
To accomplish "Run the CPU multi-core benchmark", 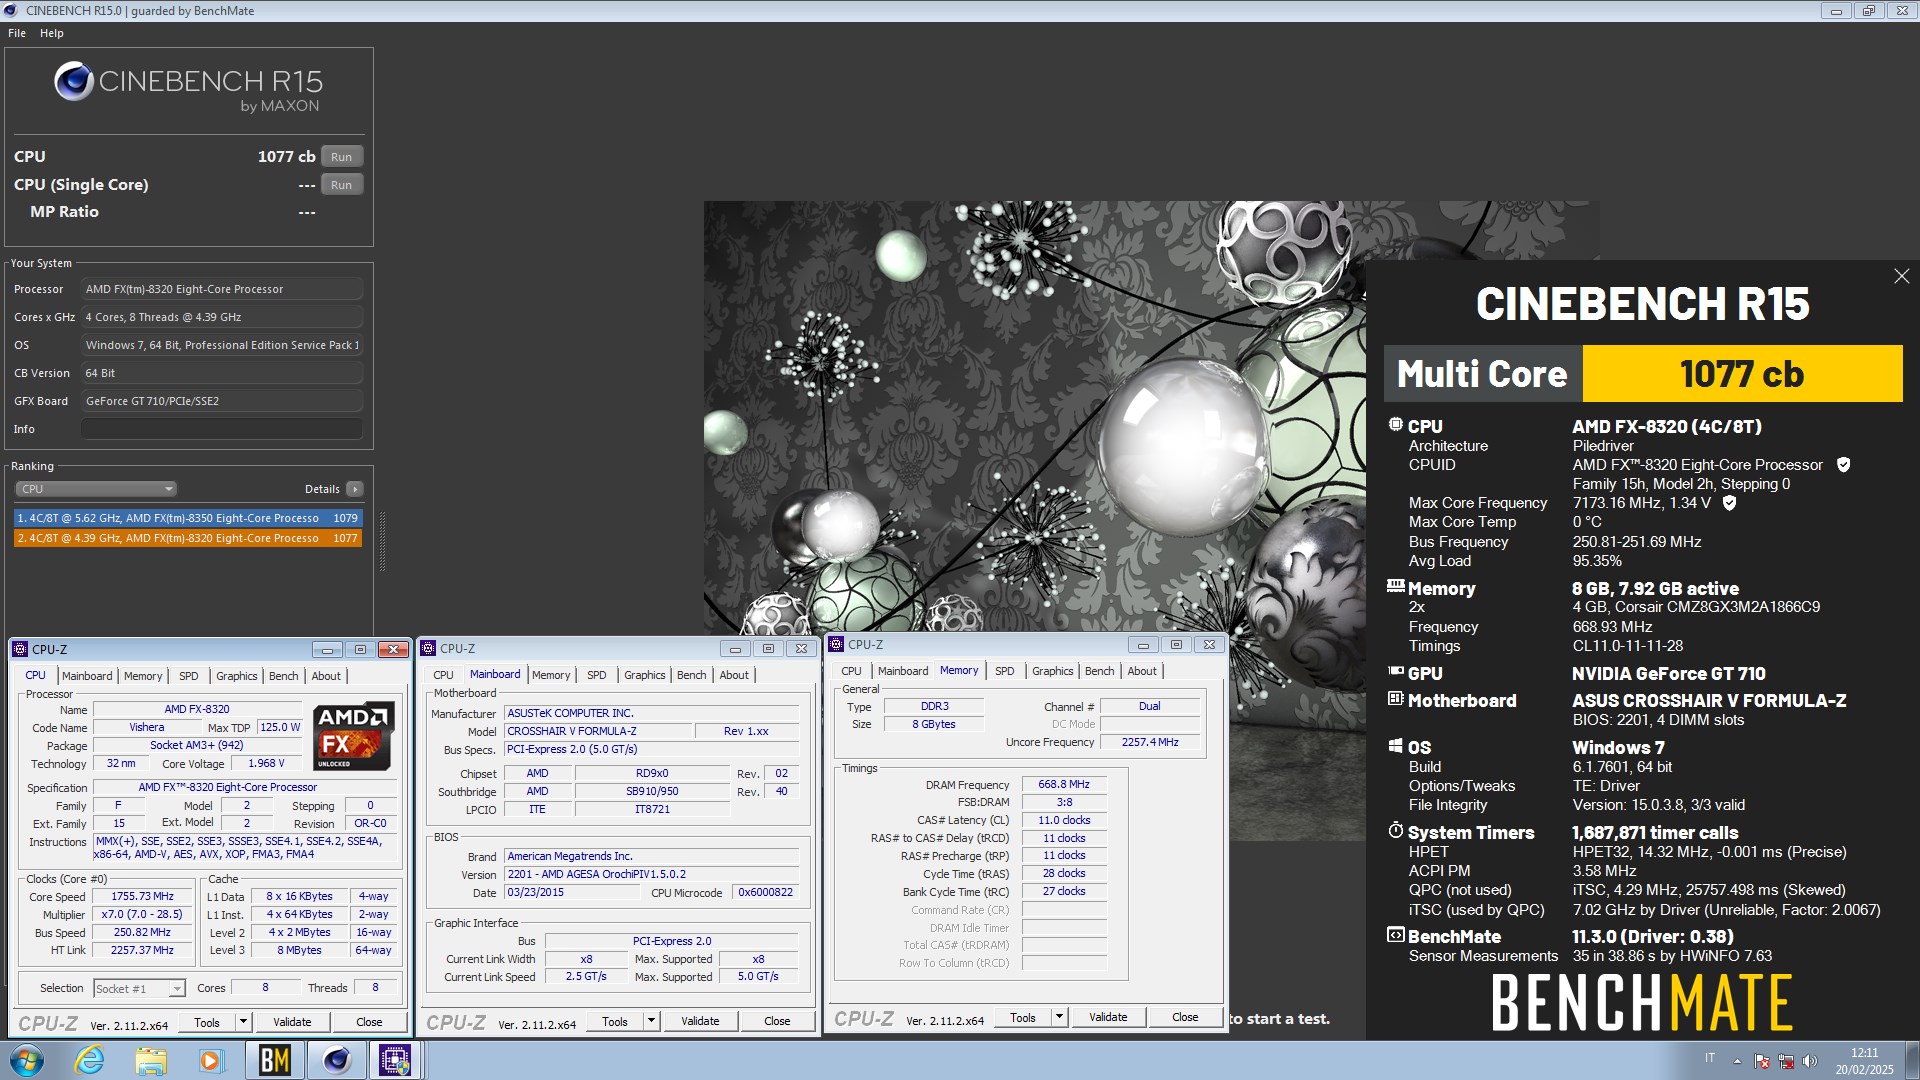I will click(341, 157).
